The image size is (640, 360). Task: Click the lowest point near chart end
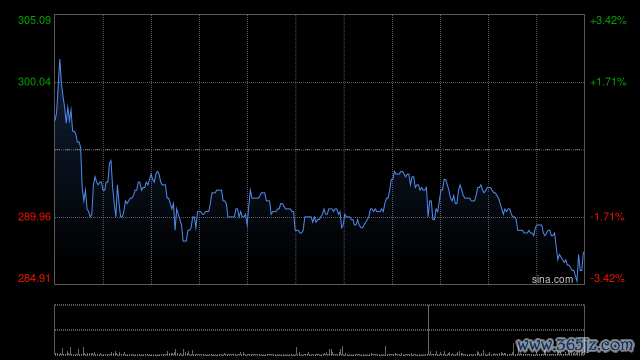(577, 282)
